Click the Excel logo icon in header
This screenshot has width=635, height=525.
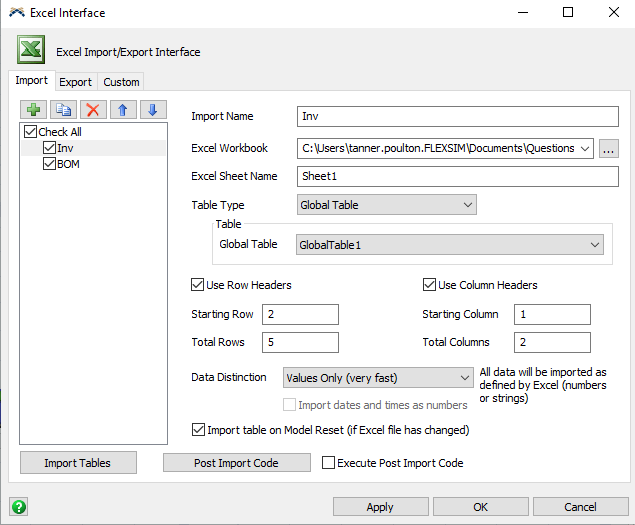(x=31, y=51)
